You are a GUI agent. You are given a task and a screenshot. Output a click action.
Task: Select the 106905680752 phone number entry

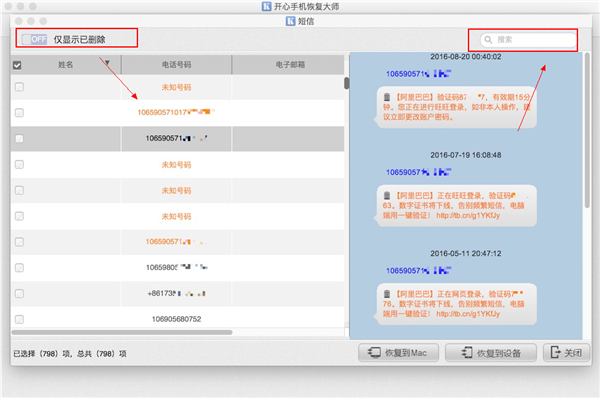click(176, 319)
